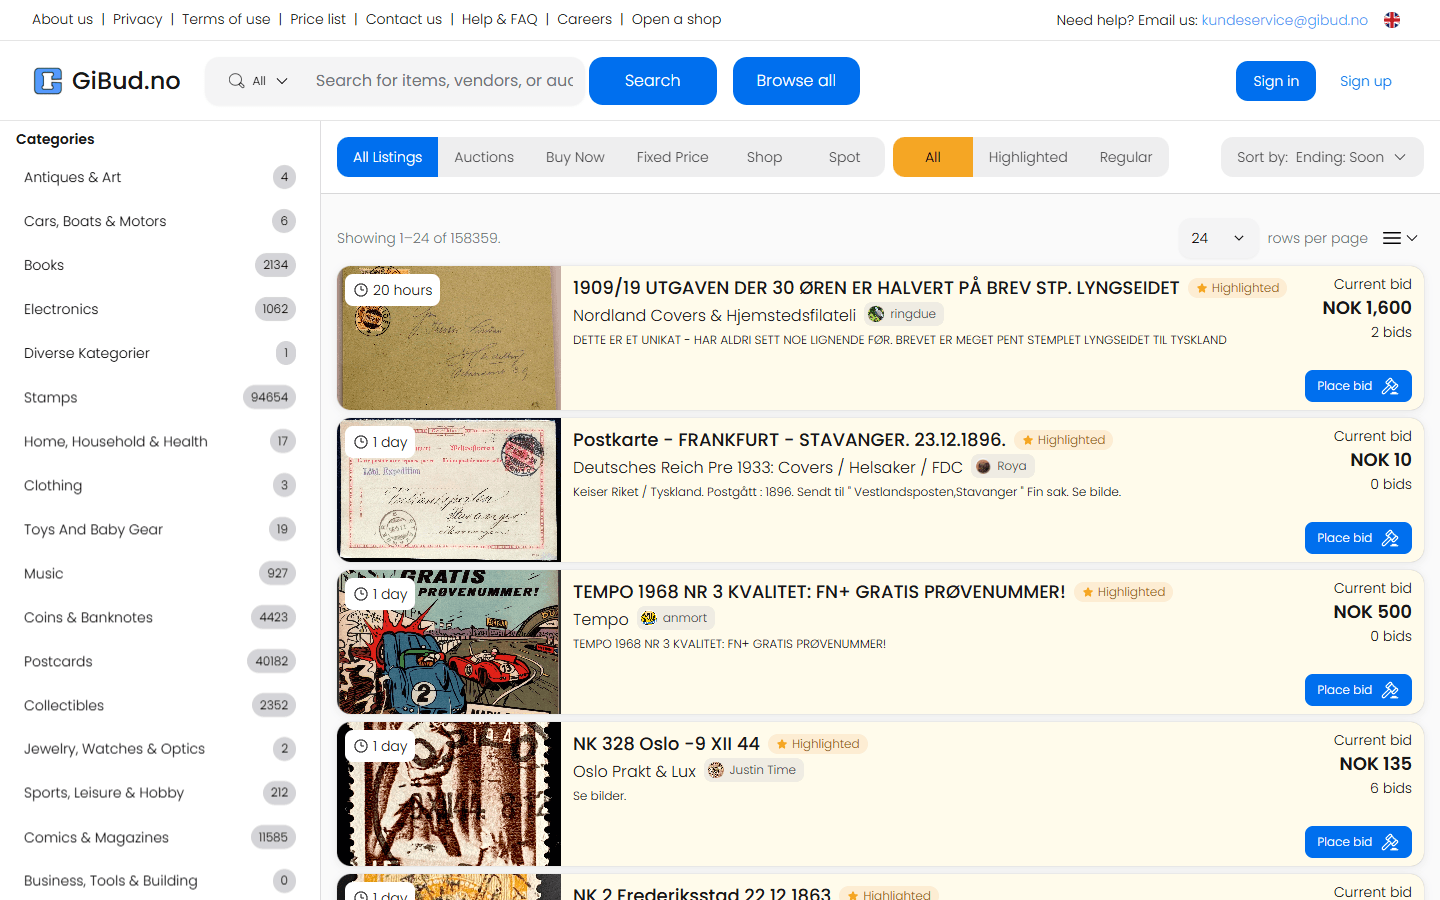Click star icon on Lyngseidet Highlighted badge
Viewport: 1440px width, 900px height.
coord(1202,288)
